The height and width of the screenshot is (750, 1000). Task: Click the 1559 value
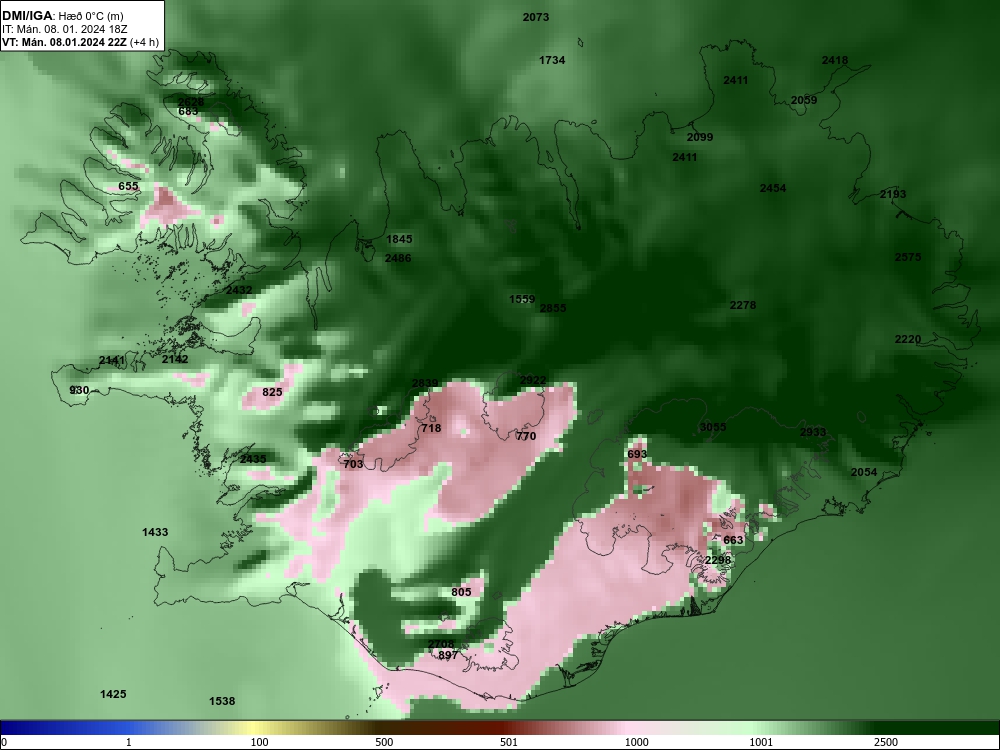coord(522,299)
